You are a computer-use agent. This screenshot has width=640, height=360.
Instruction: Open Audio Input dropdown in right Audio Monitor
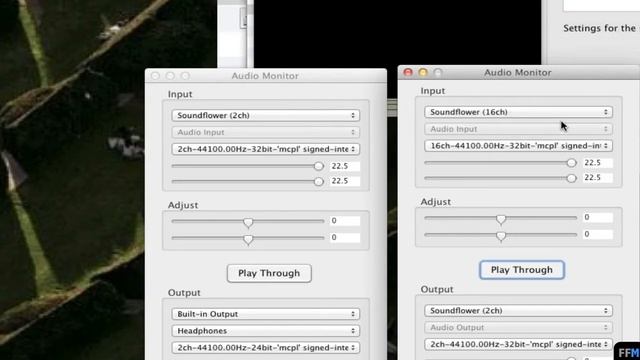coord(518,129)
